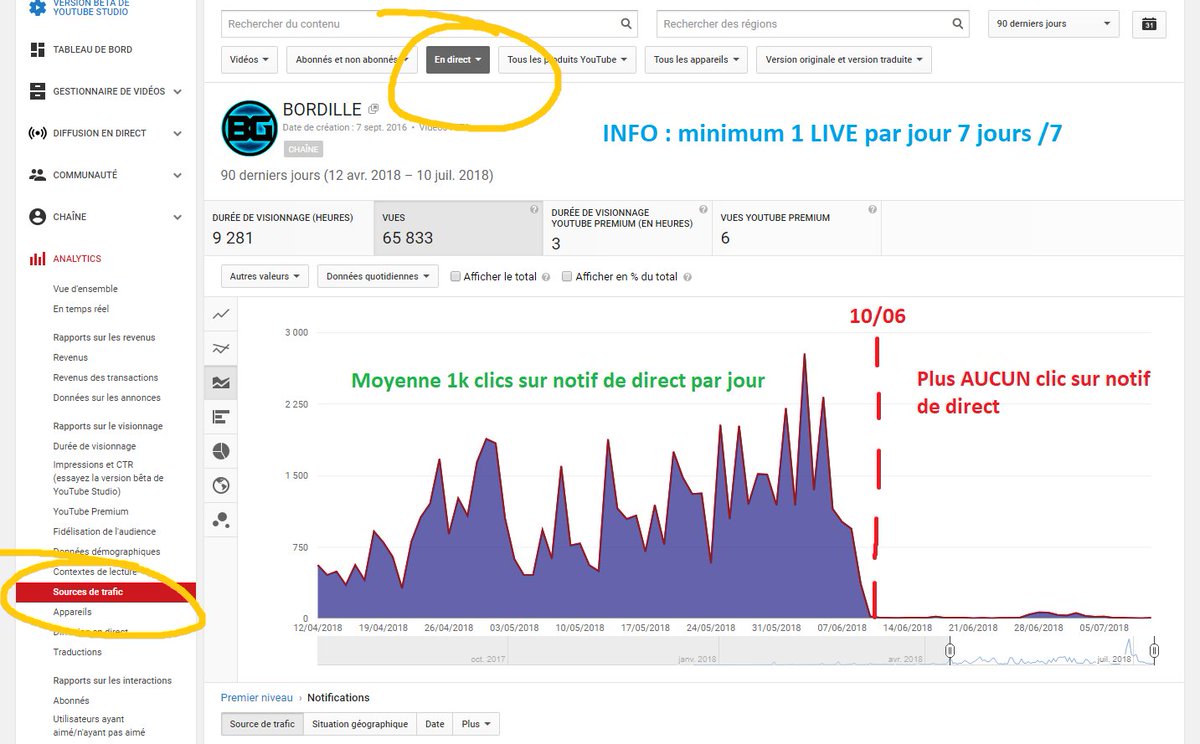Click the Diffusion en direct broadcast icon
Screen dimensions: 1200x744
(x=37, y=133)
